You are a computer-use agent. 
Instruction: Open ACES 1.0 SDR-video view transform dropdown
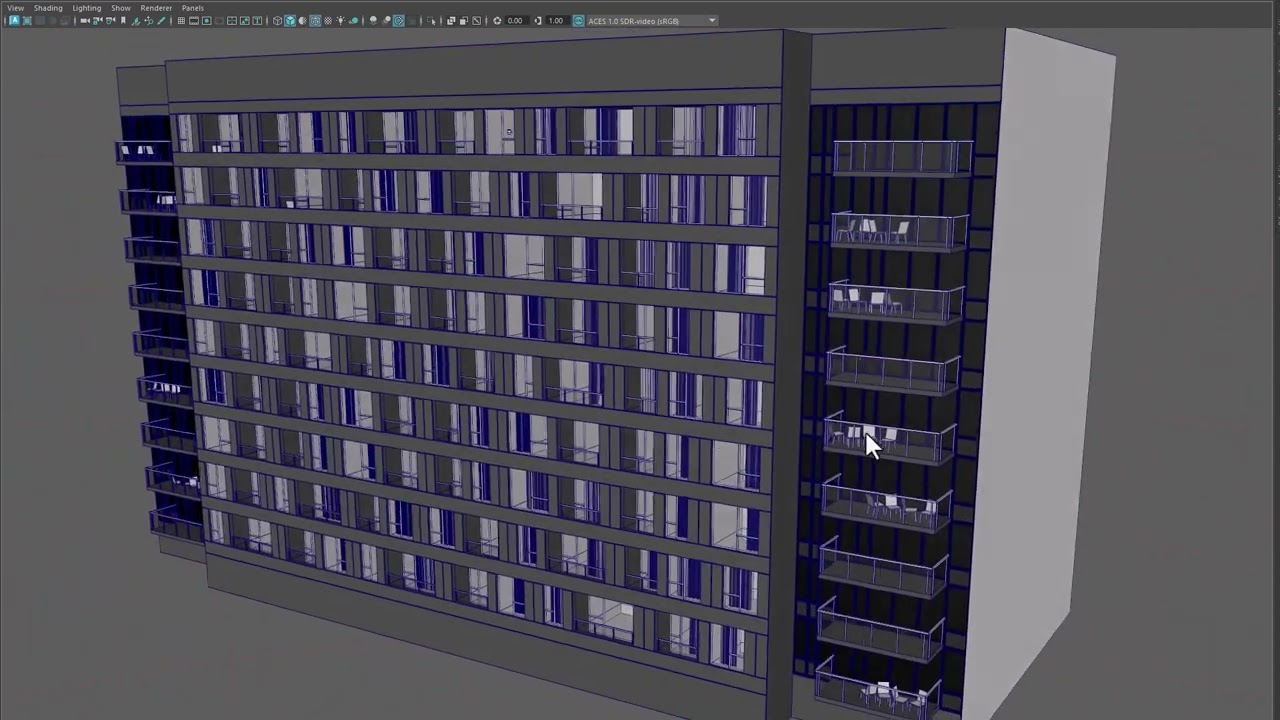pyautogui.click(x=651, y=20)
